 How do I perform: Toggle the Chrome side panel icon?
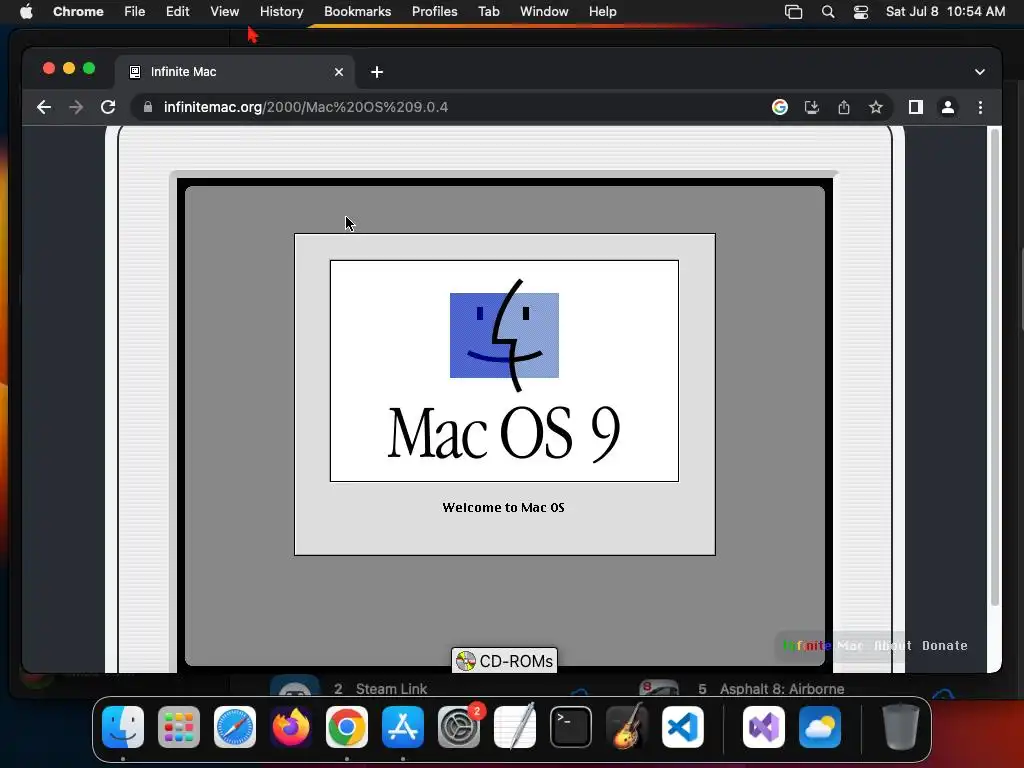pos(916,107)
